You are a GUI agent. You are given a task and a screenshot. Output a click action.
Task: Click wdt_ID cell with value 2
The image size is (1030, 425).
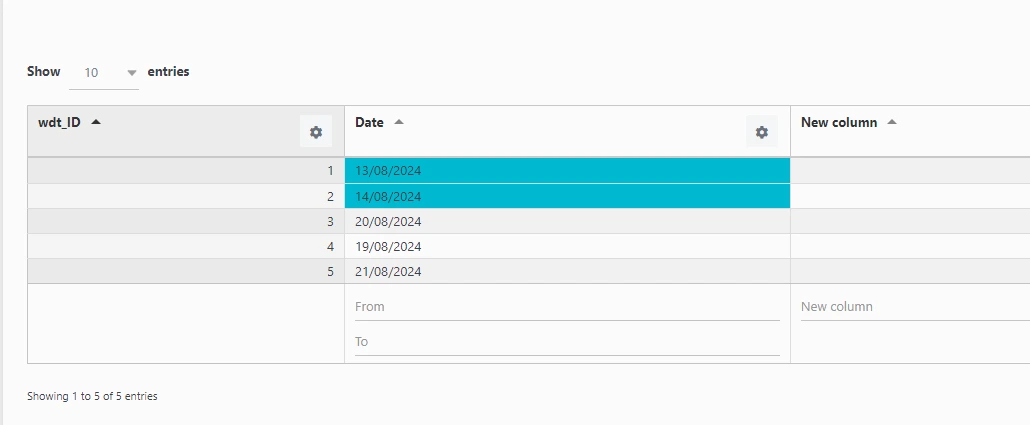click(186, 196)
